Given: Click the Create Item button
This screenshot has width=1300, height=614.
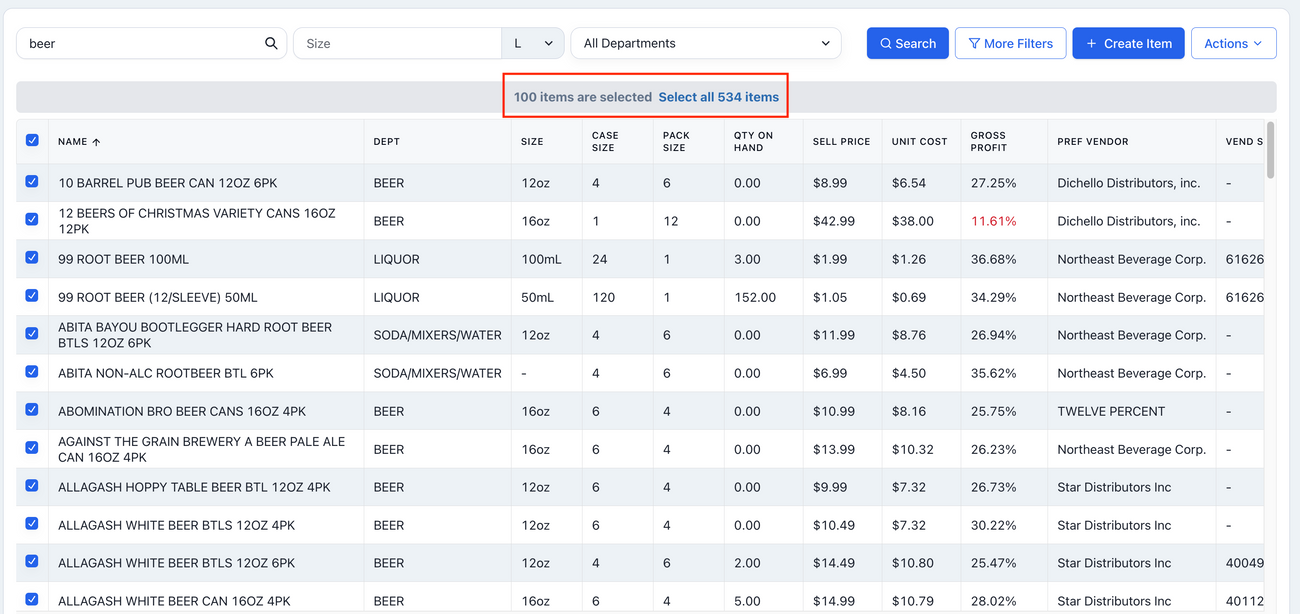Looking at the screenshot, I should click(1128, 44).
